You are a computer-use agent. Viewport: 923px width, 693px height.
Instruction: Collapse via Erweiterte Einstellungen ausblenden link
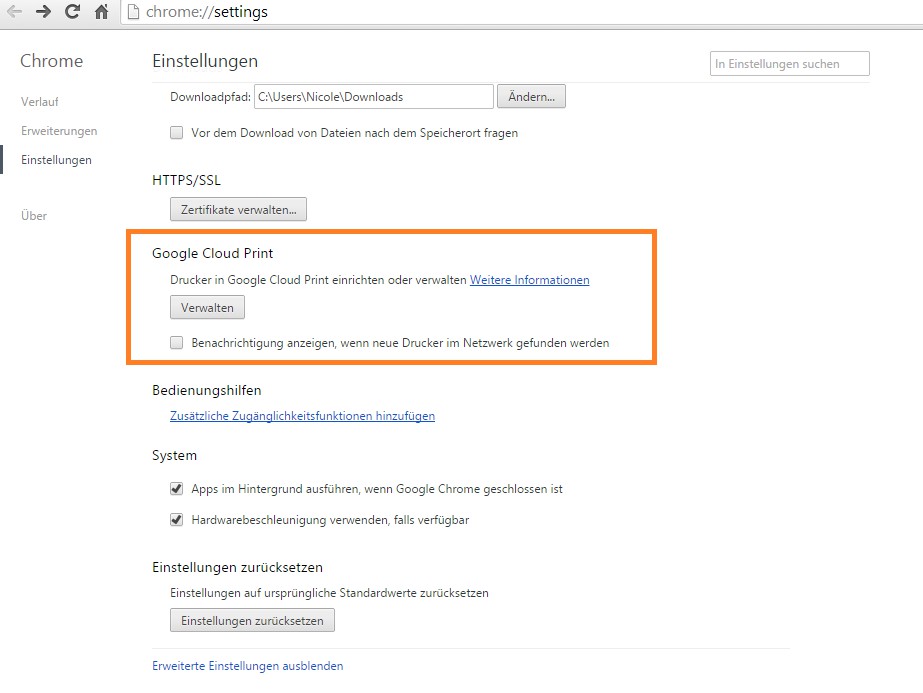(247, 665)
